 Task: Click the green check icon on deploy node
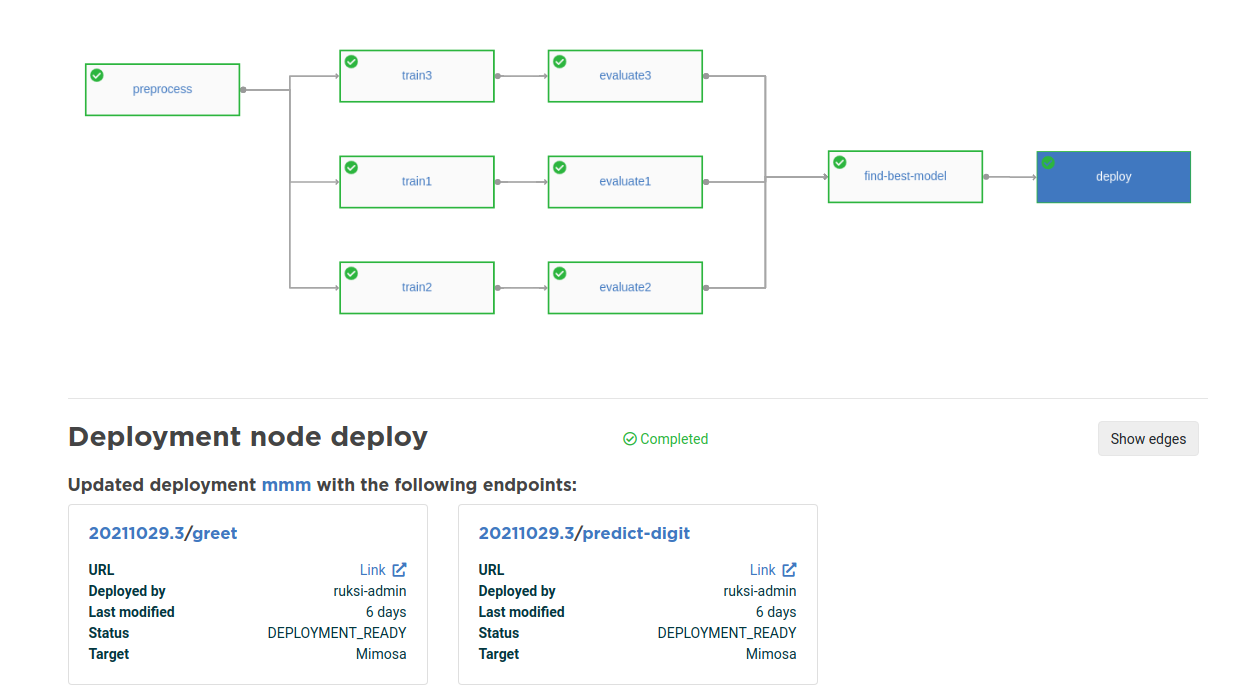coord(1048,162)
